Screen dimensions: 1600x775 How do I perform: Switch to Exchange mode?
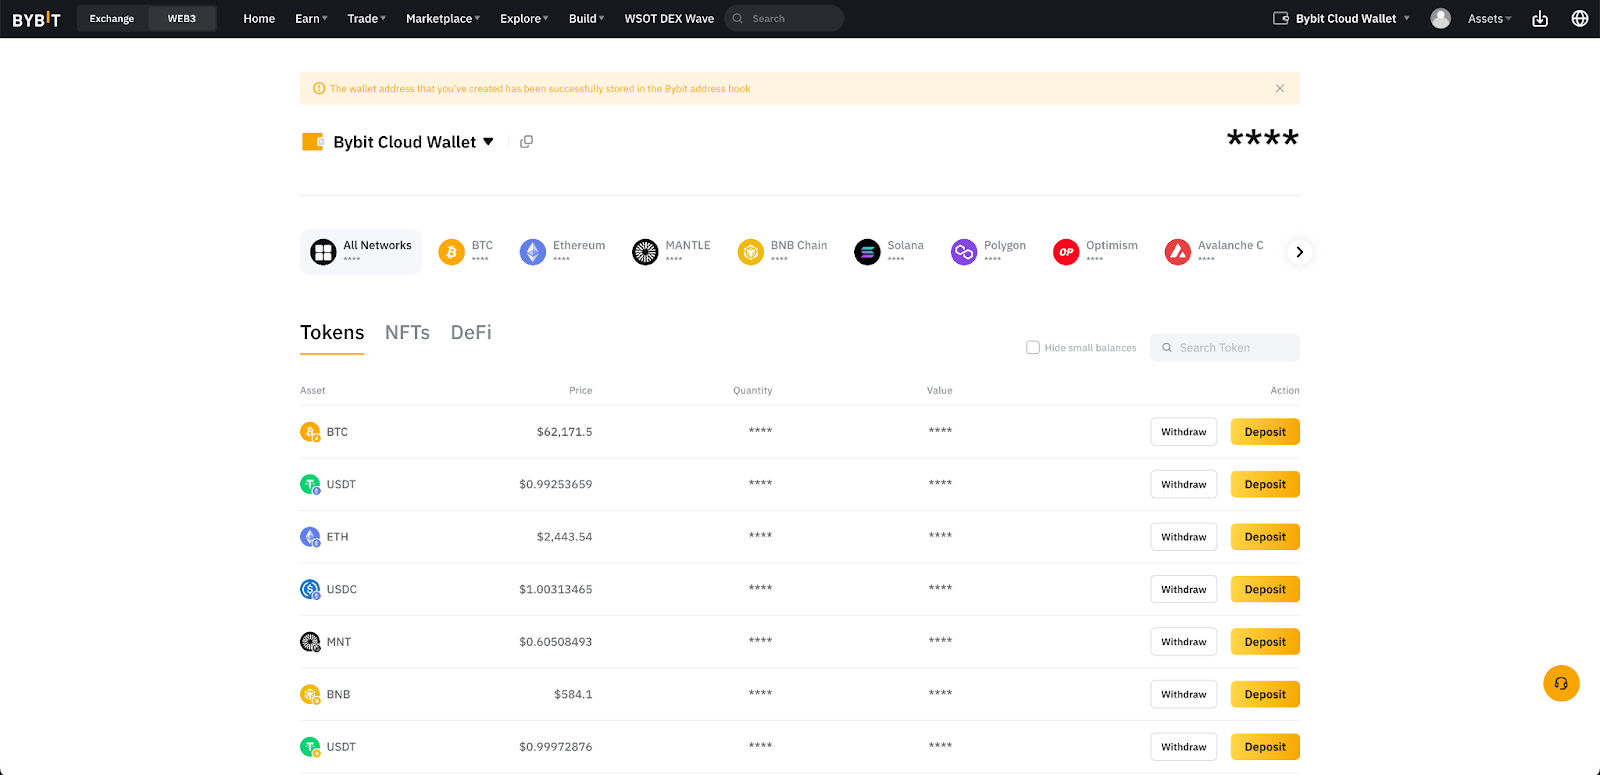coord(112,19)
